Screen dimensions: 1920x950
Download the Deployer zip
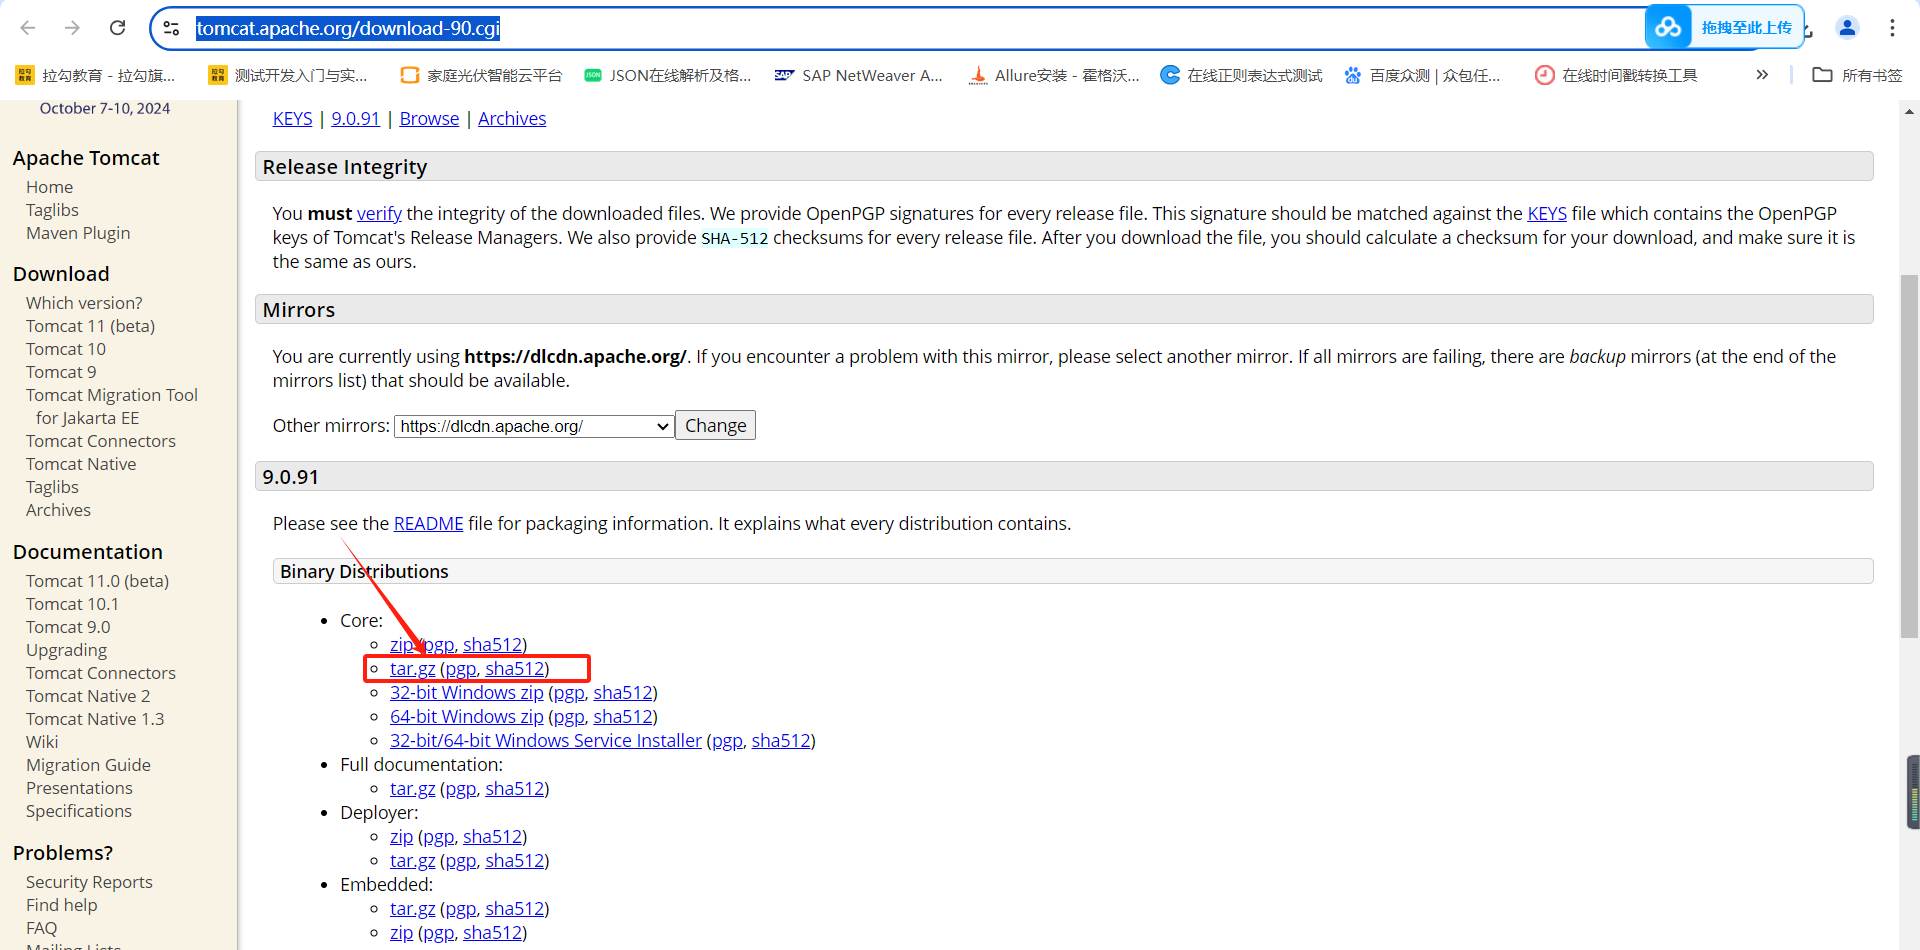point(401,836)
